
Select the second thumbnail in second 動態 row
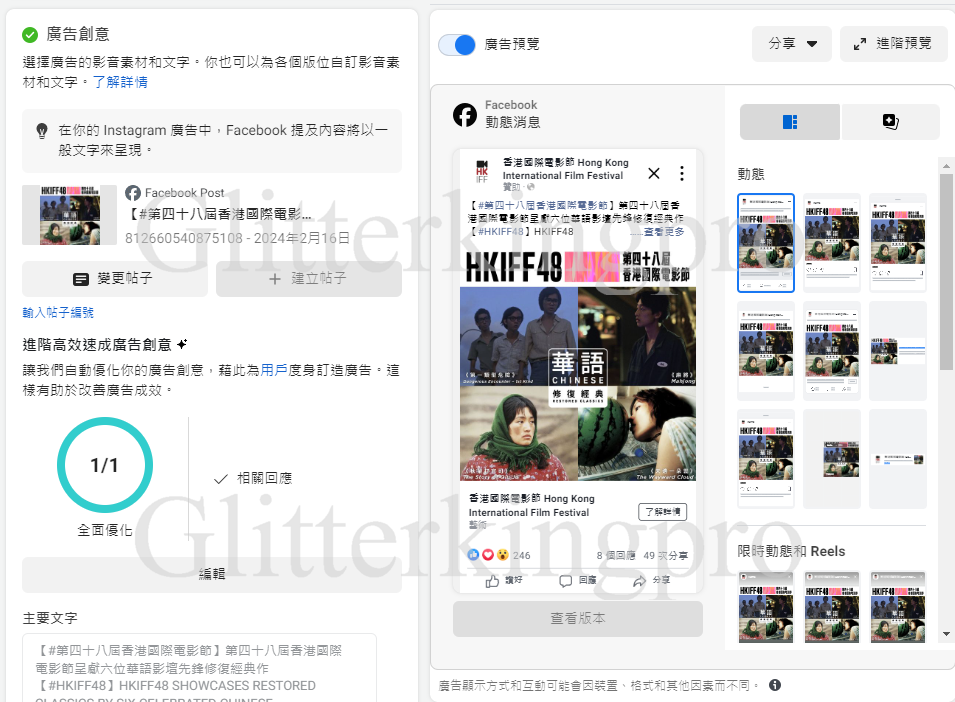pyautogui.click(x=831, y=351)
